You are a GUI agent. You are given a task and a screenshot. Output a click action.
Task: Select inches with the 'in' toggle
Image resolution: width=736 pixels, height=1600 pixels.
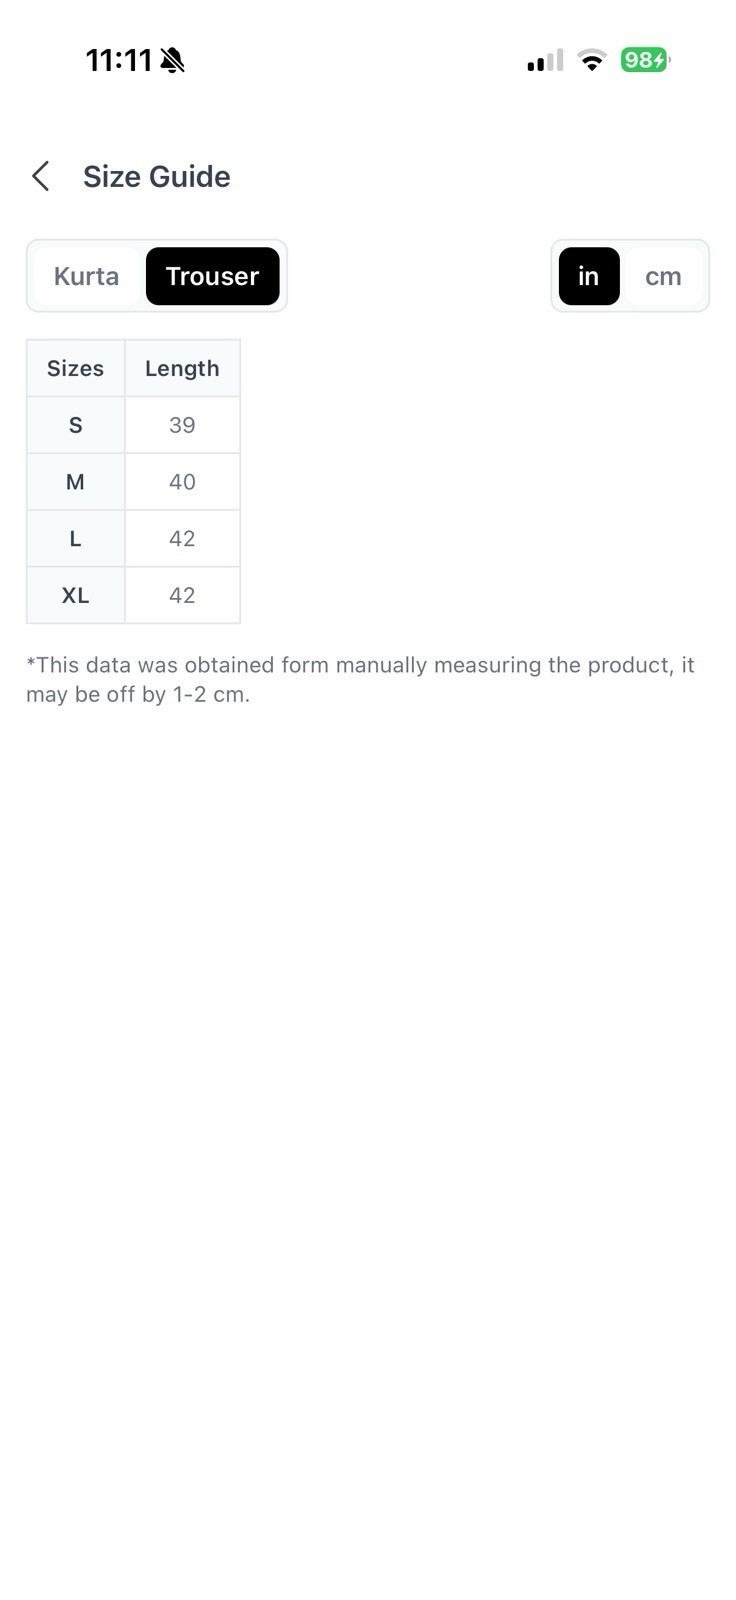pyautogui.click(x=588, y=276)
